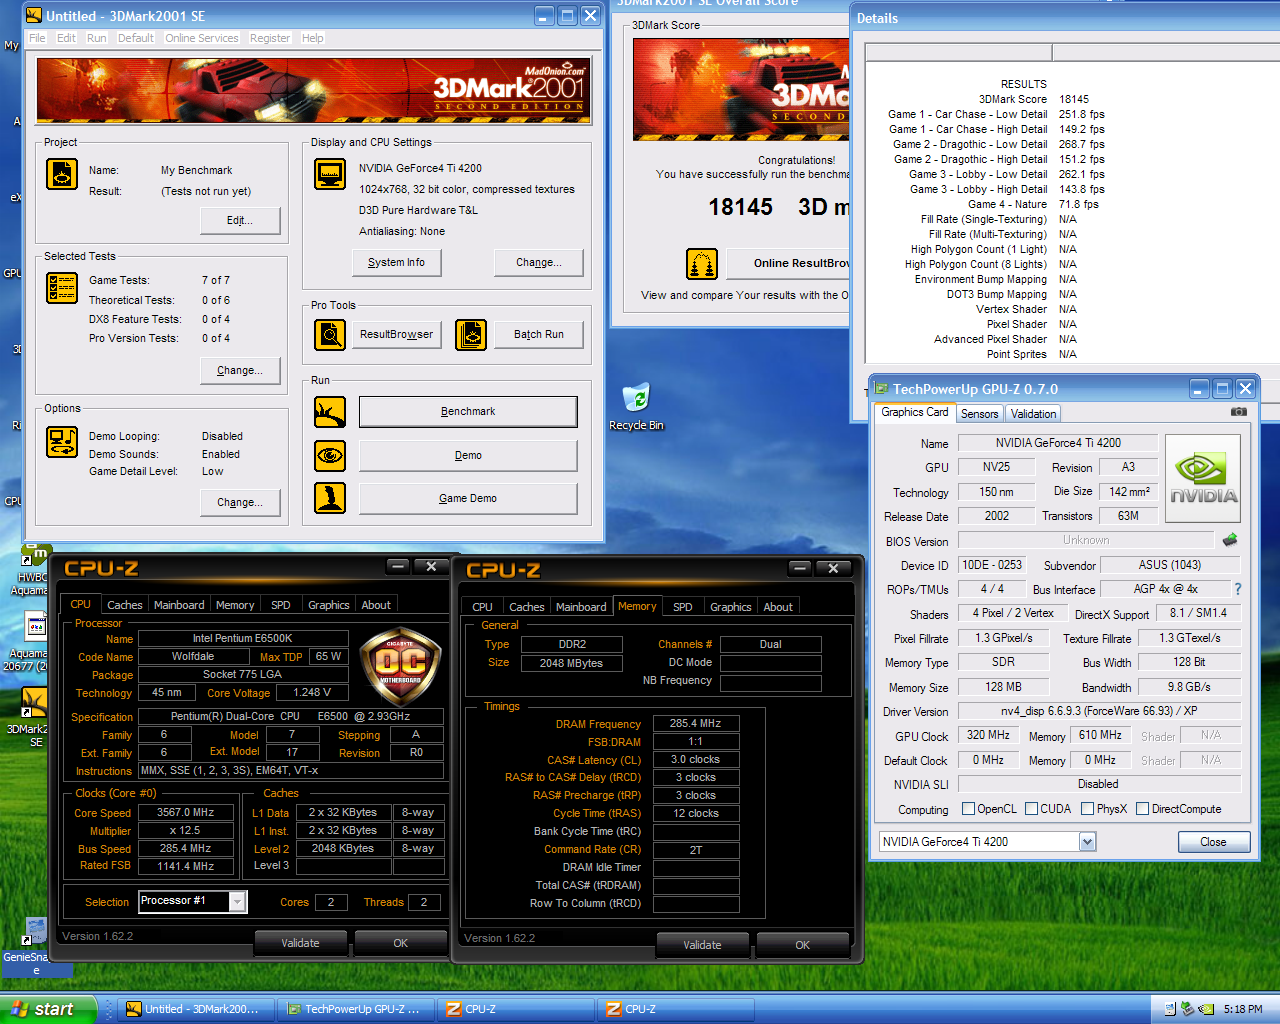Toggle the OpenCL checkbox in GPU-Z
The image size is (1280, 1024).
tap(968, 808)
